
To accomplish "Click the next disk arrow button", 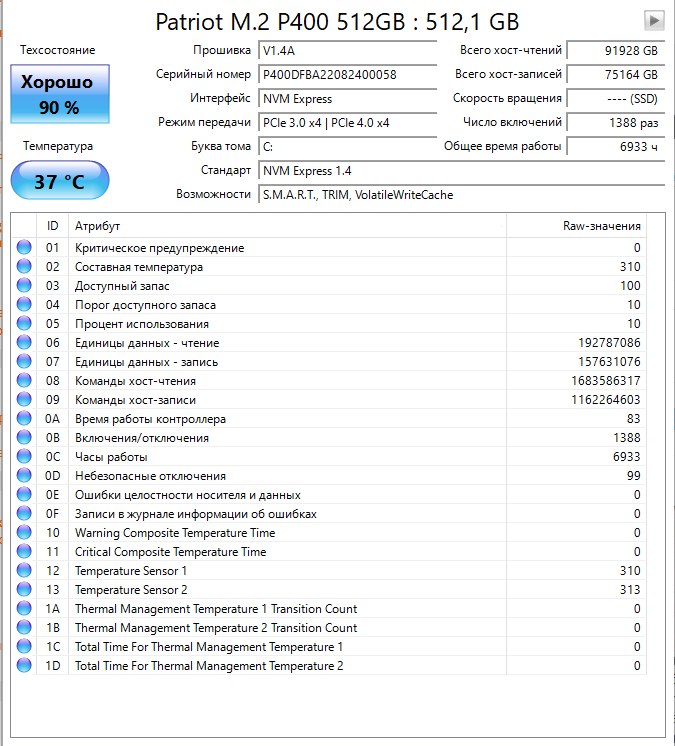I will (654, 20).
